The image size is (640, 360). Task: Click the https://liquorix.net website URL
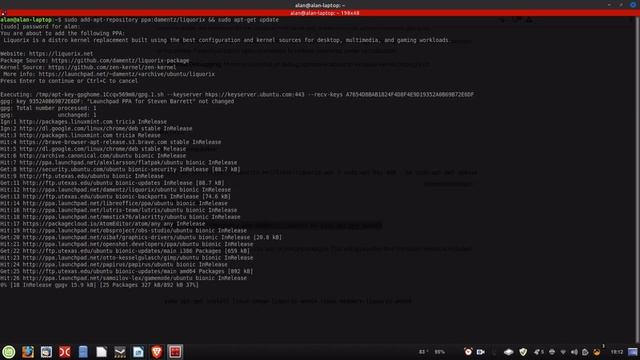click(x=61, y=53)
